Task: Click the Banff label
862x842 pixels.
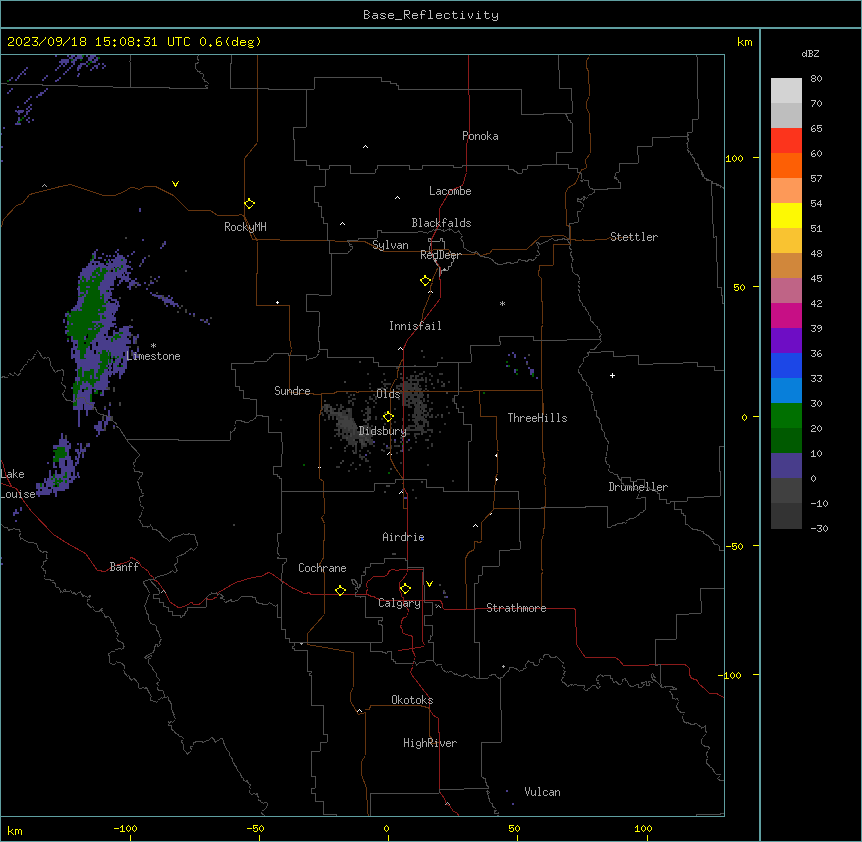Action: click(124, 567)
